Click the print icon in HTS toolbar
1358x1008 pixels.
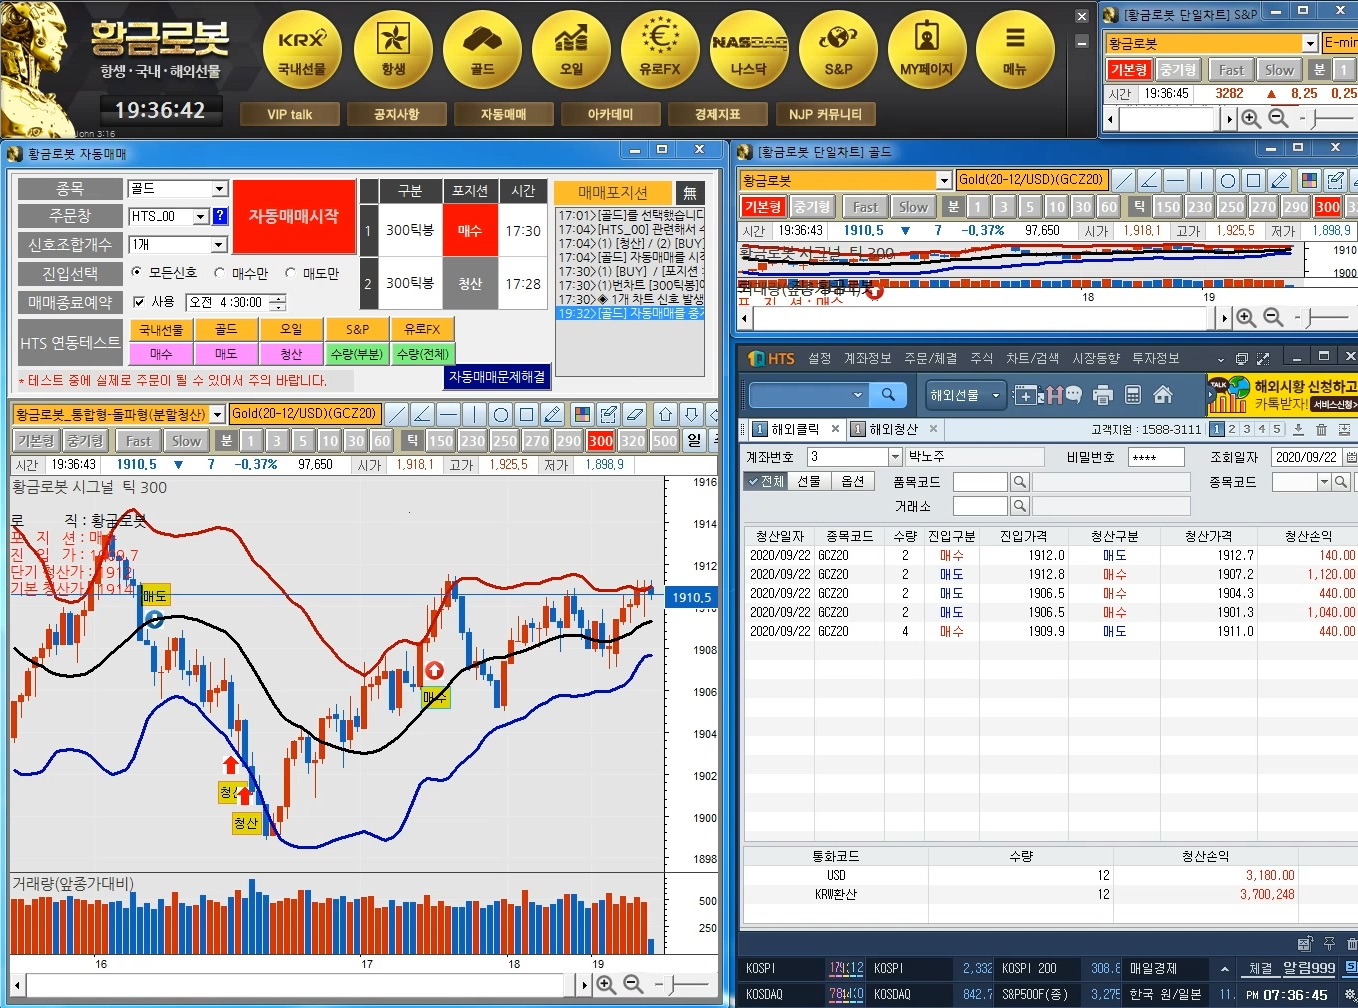[1103, 395]
